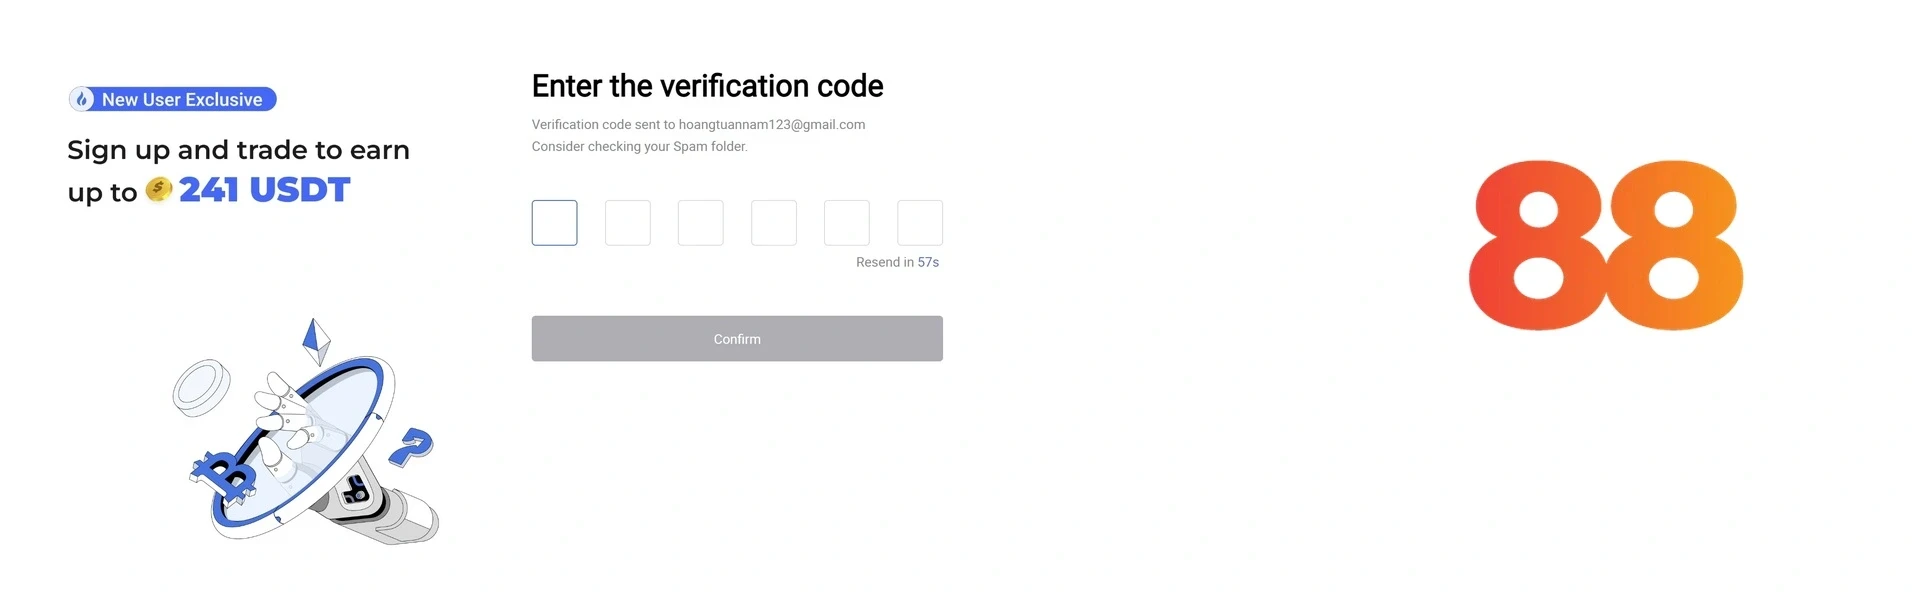Click the third verification code box
The image size is (1920, 600).
[x=701, y=223]
